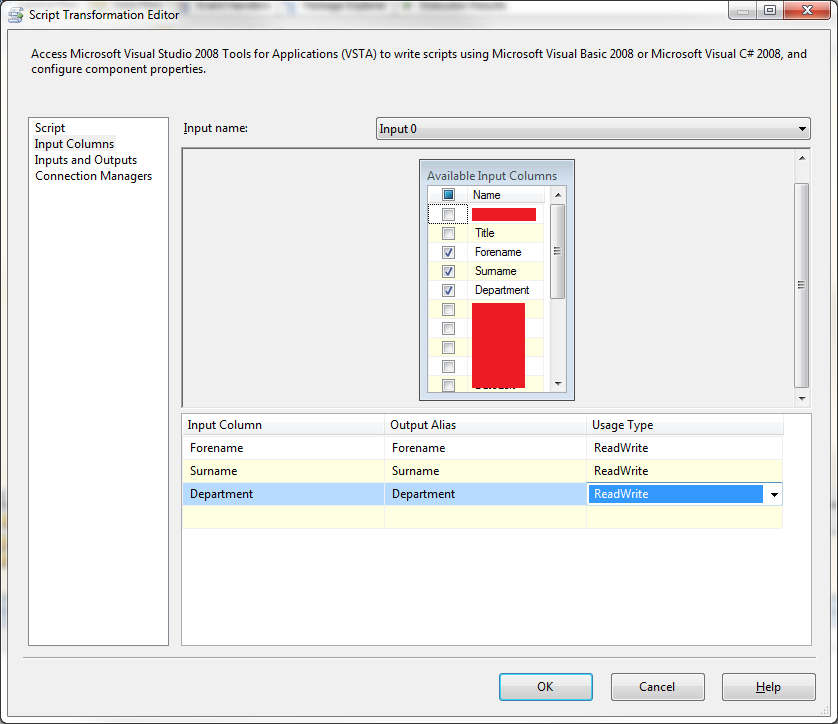Click the Name column header
The image size is (838, 724).
click(x=505, y=195)
